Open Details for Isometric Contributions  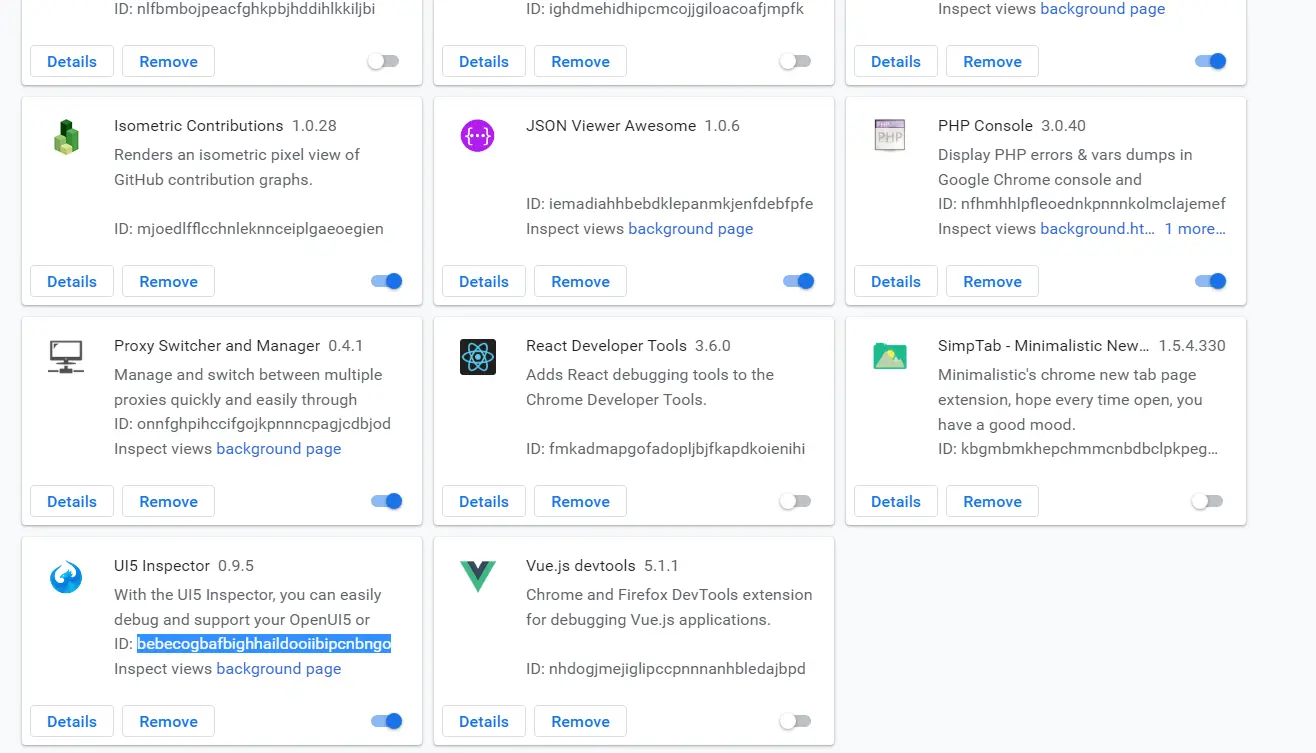click(x=72, y=281)
